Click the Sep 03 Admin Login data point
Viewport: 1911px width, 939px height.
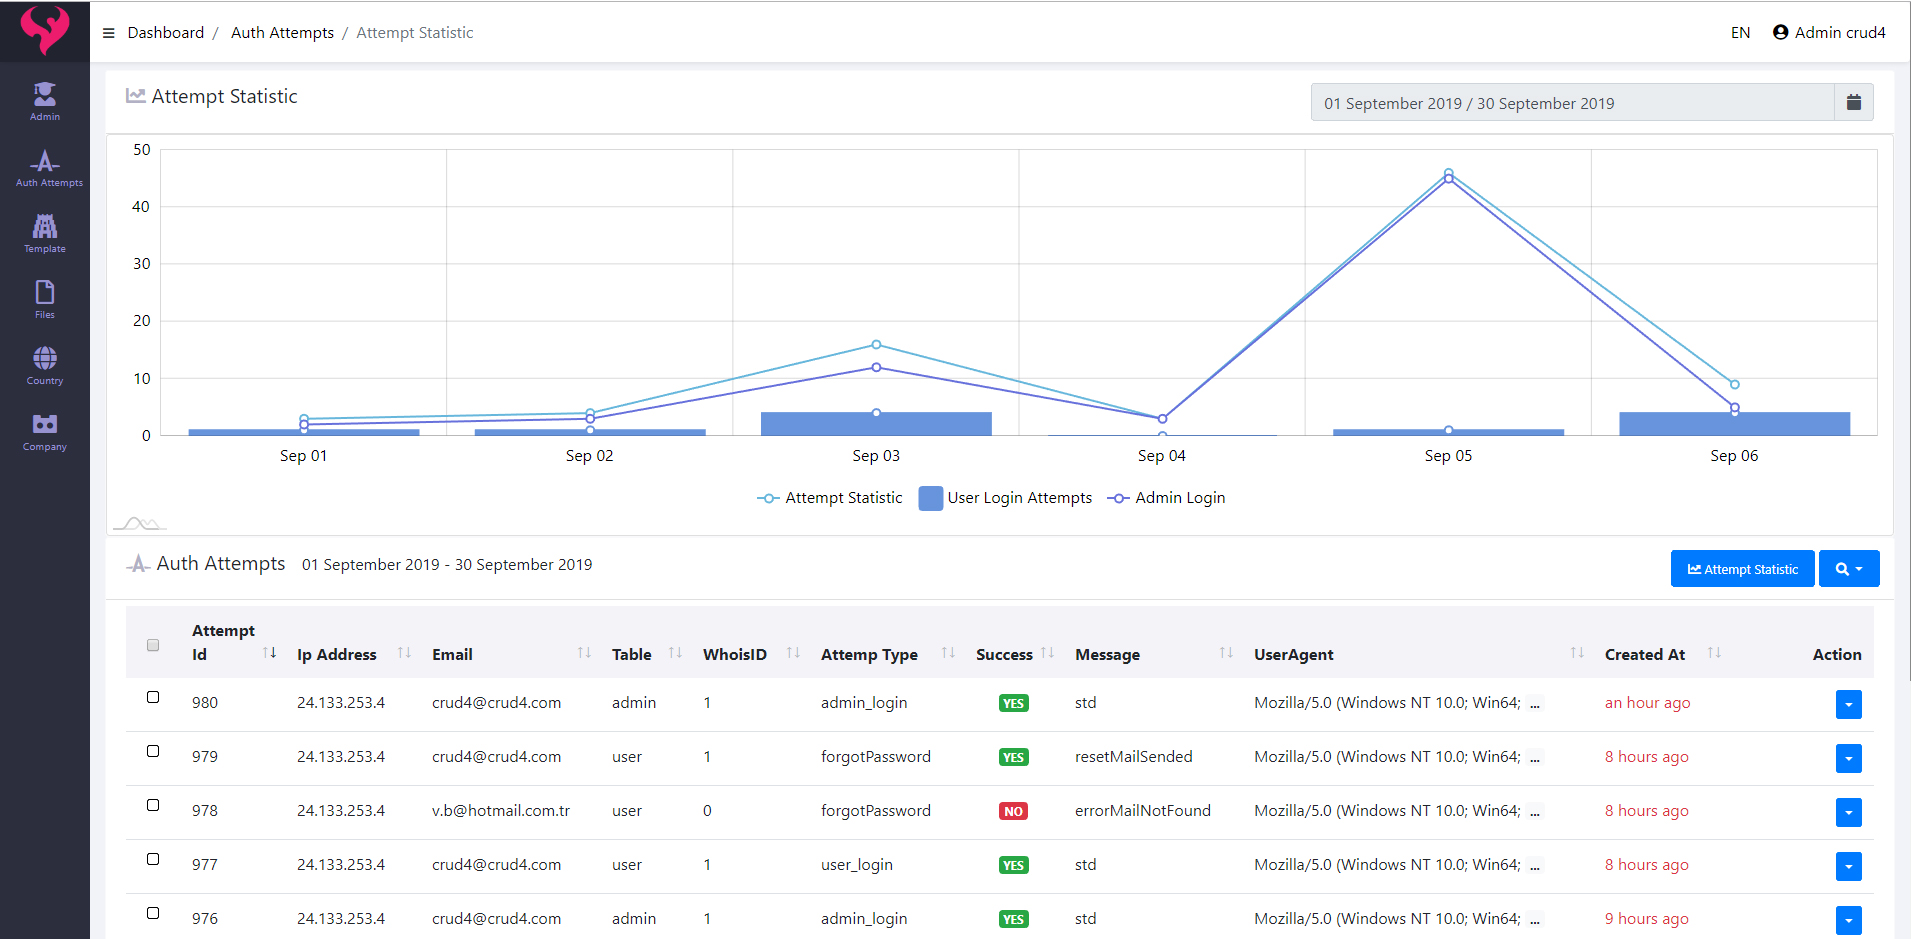tap(876, 367)
